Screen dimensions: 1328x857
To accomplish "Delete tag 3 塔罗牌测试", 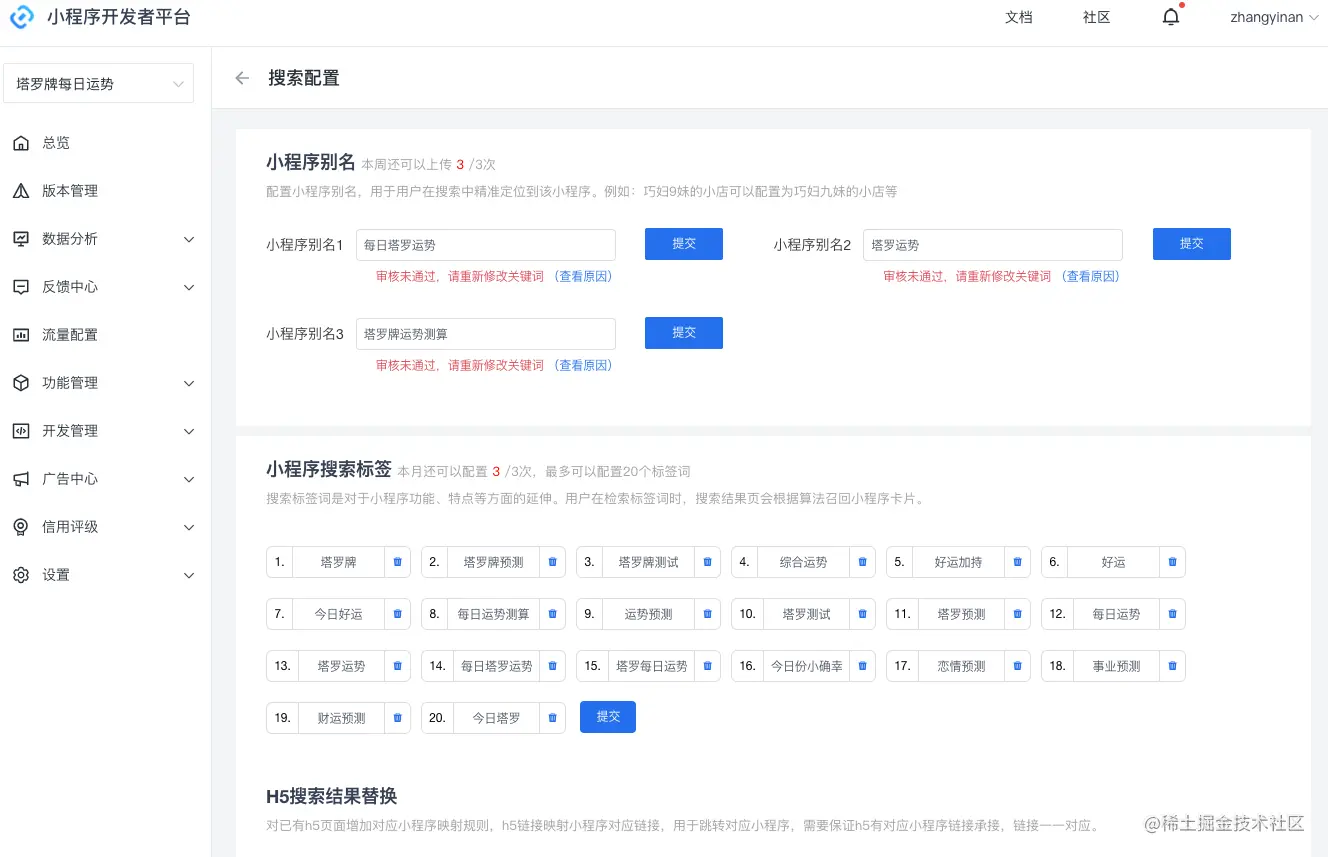I will point(707,562).
